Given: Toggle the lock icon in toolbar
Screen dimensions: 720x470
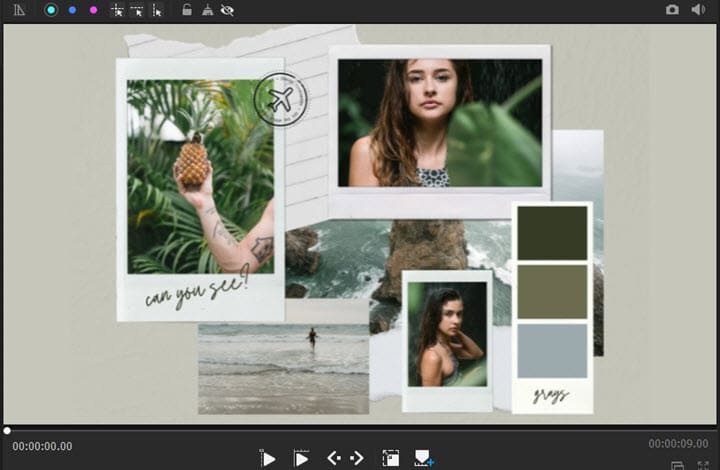Looking at the screenshot, I should click(x=186, y=10).
